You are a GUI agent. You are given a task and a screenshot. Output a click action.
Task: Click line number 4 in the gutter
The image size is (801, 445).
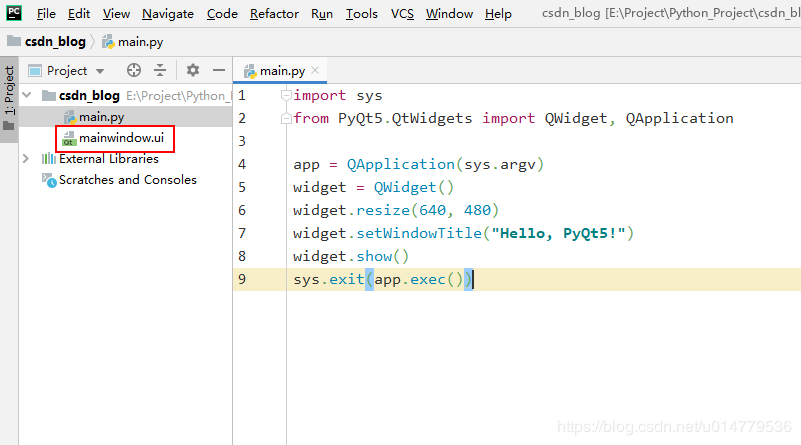(x=242, y=164)
